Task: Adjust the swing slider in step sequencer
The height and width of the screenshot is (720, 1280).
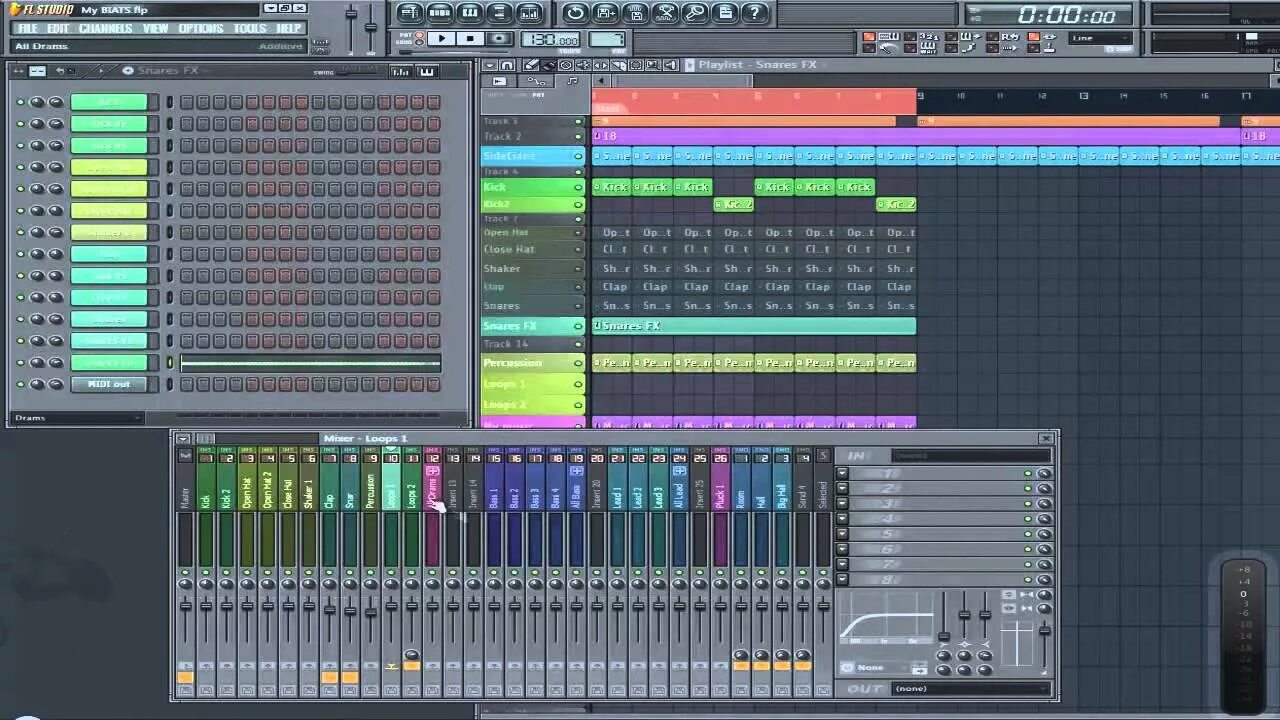Action: 355,71
